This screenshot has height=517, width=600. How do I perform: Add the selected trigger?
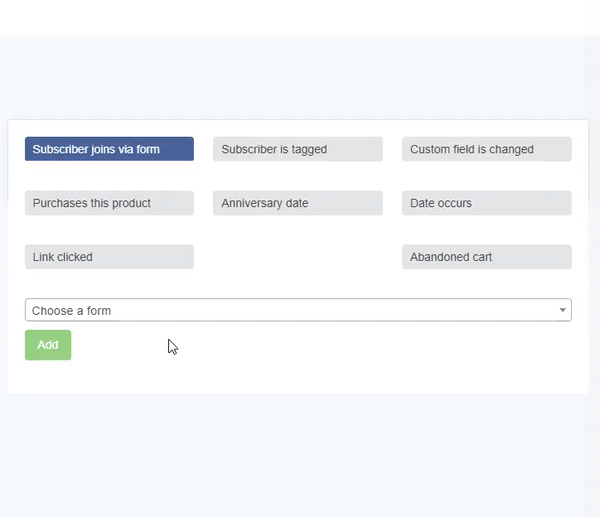point(48,345)
